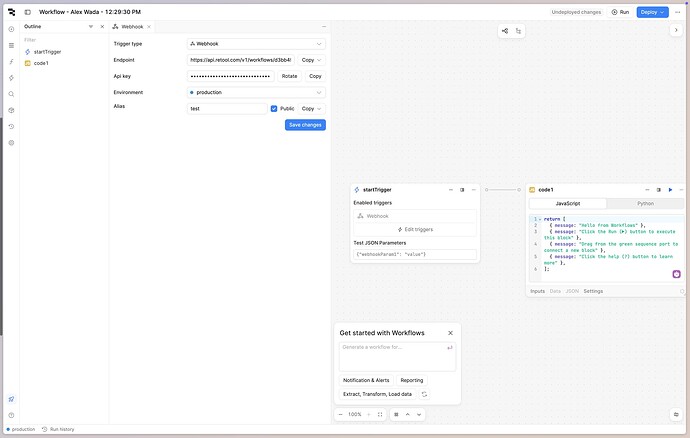The image size is (690, 438).
Task: Click the Alias input field
Action: pyautogui.click(x=227, y=109)
